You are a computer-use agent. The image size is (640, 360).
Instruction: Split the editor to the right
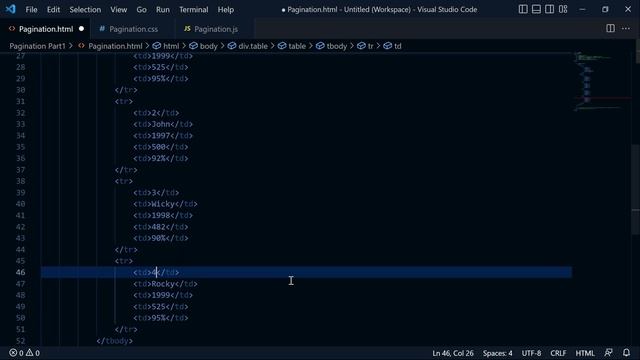click(x=610, y=28)
